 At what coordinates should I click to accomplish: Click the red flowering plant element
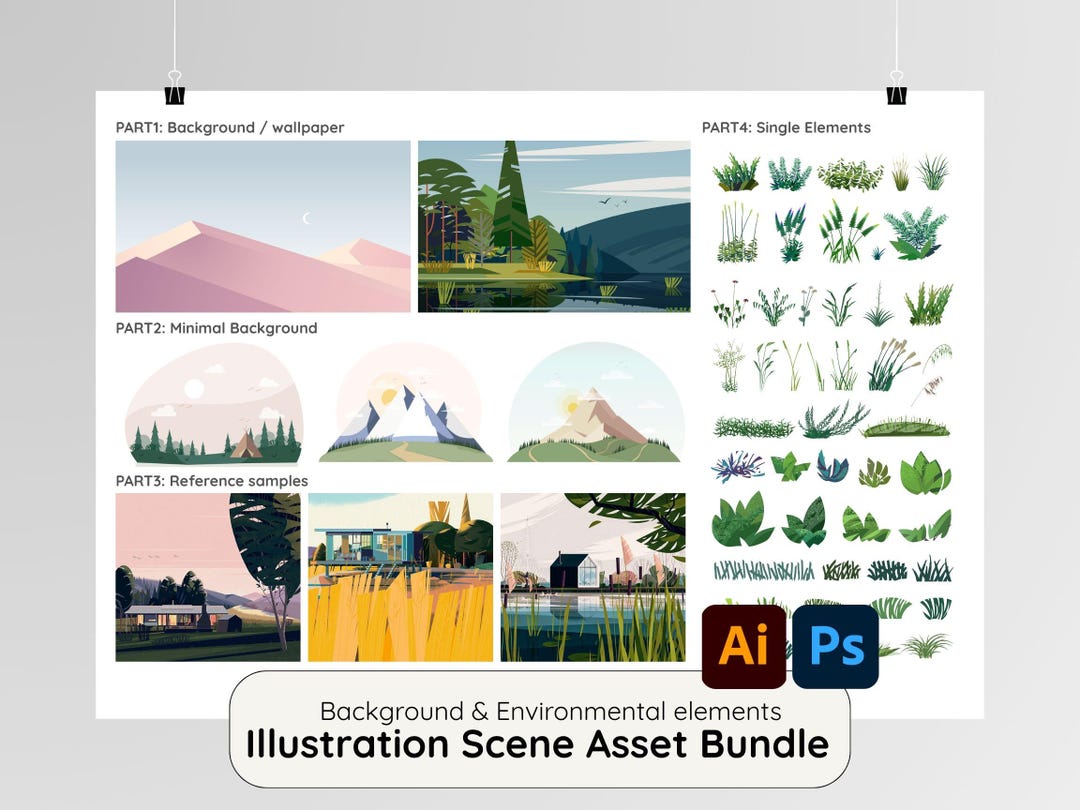coord(730,304)
